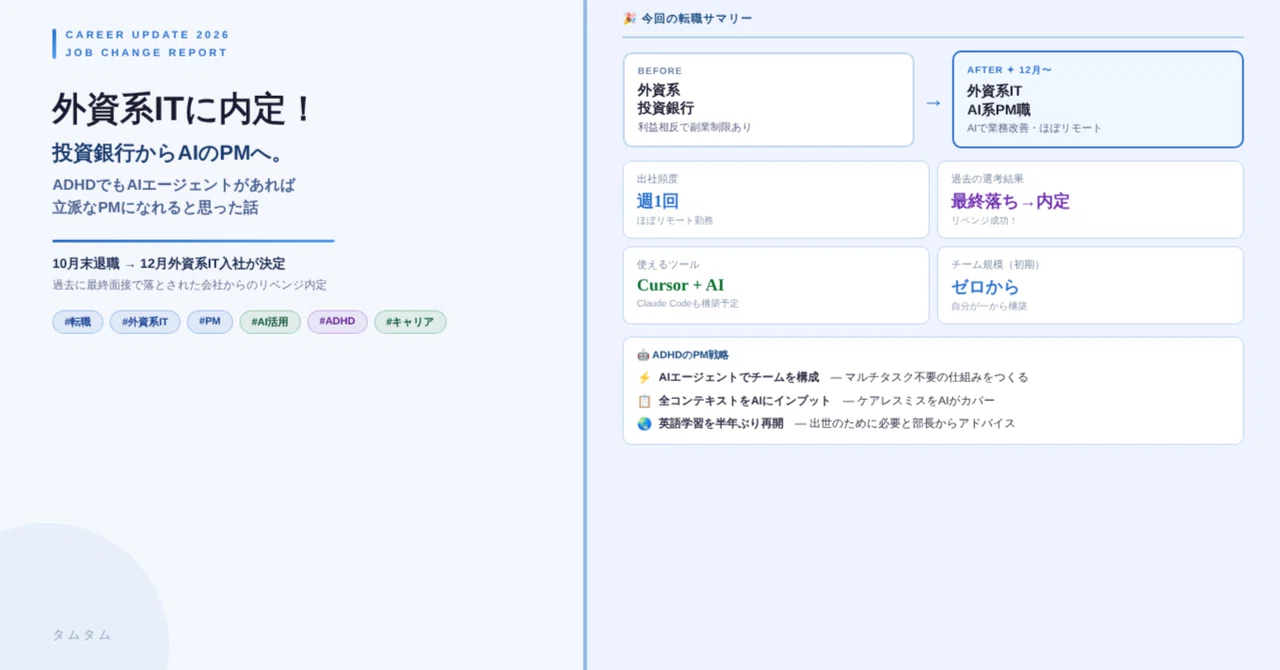Click the 出社頻度 card label

(x=657, y=179)
